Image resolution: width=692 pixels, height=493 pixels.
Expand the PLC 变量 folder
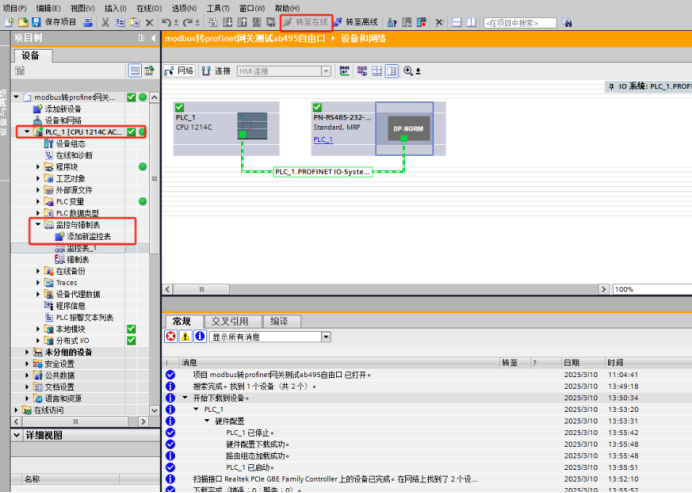click(x=38, y=202)
